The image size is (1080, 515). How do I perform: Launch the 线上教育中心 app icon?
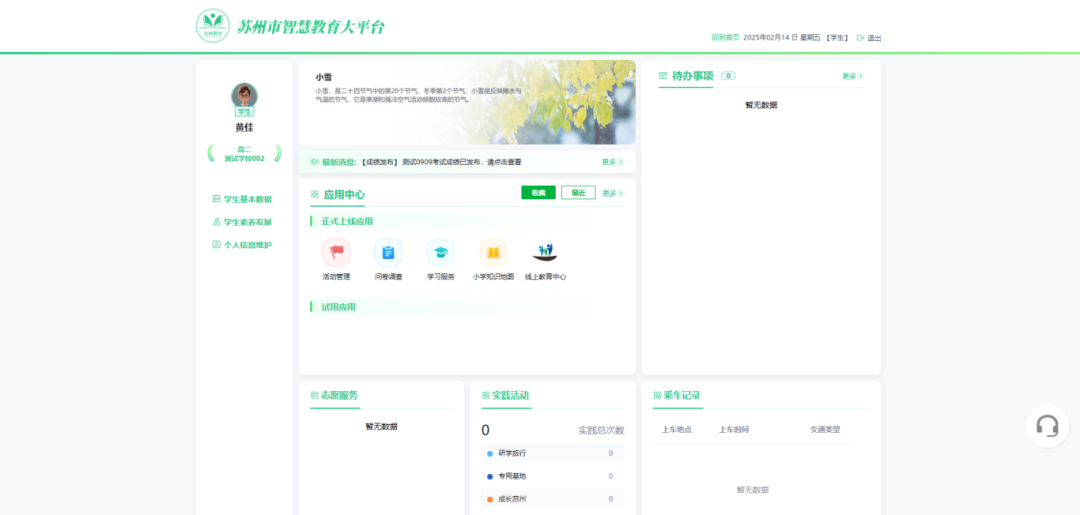point(545,253)
